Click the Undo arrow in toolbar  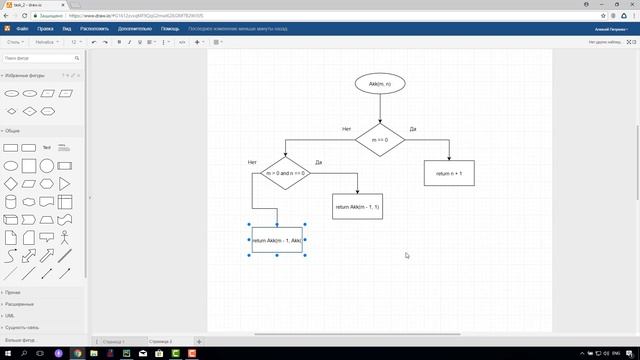pos(94,42)
